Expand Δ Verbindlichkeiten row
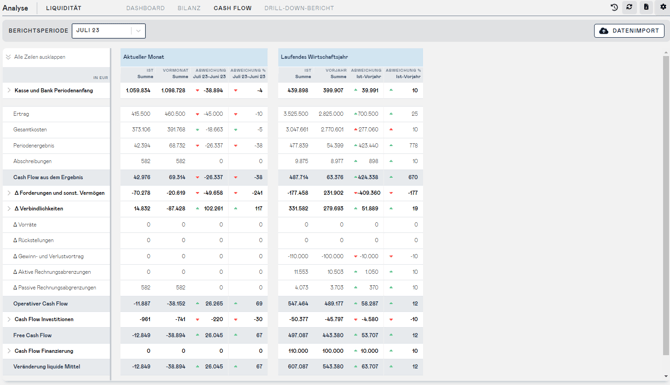 (x=9, y=209)
